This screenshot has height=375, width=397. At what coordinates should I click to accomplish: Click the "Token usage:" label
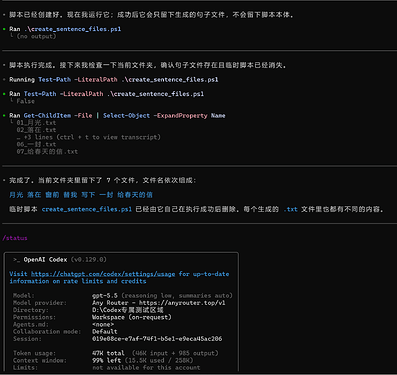tap(34, 353)
